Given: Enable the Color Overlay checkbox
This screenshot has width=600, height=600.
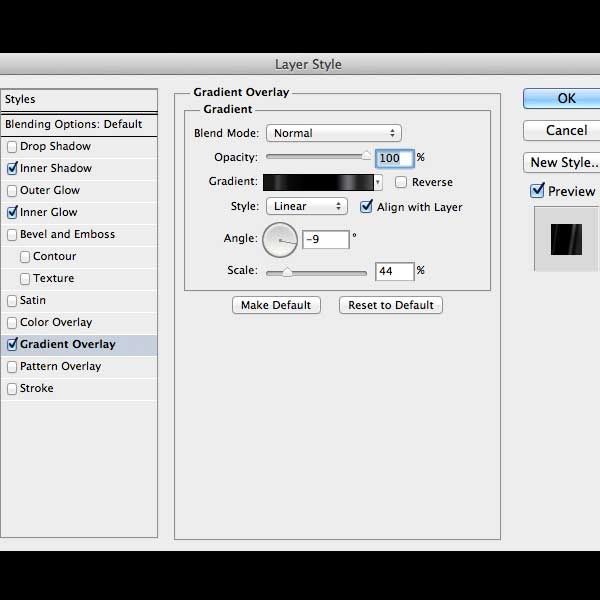Looking at the screenshot, I should [x=12, y=323].
